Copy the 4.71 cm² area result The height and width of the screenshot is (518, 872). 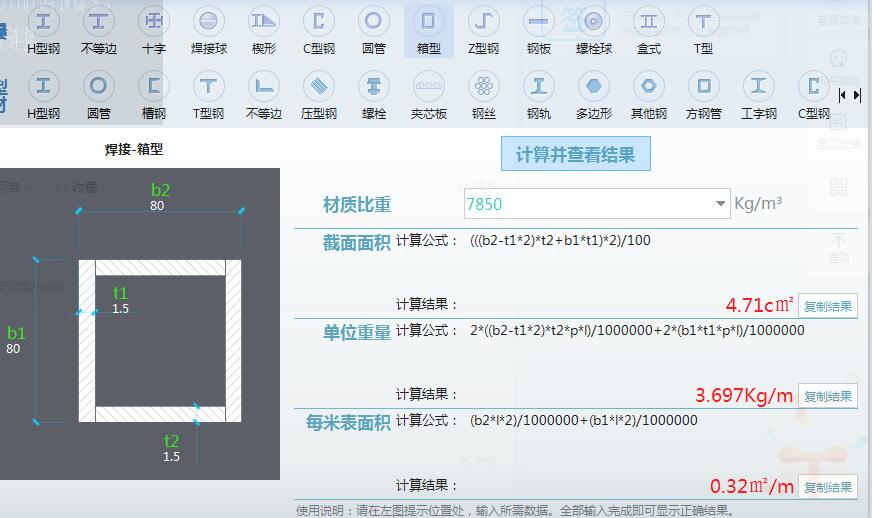pyautogui.click(x=828, y=306)
